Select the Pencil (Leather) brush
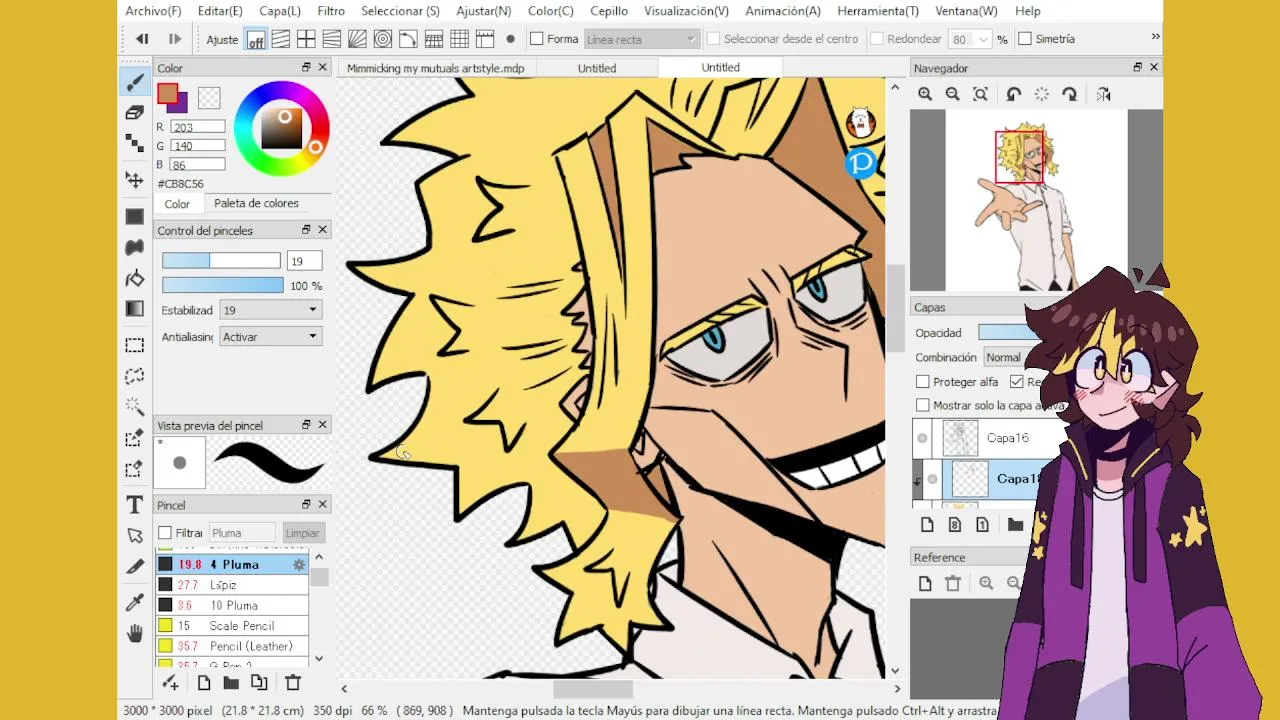 [x=232, y=646]
